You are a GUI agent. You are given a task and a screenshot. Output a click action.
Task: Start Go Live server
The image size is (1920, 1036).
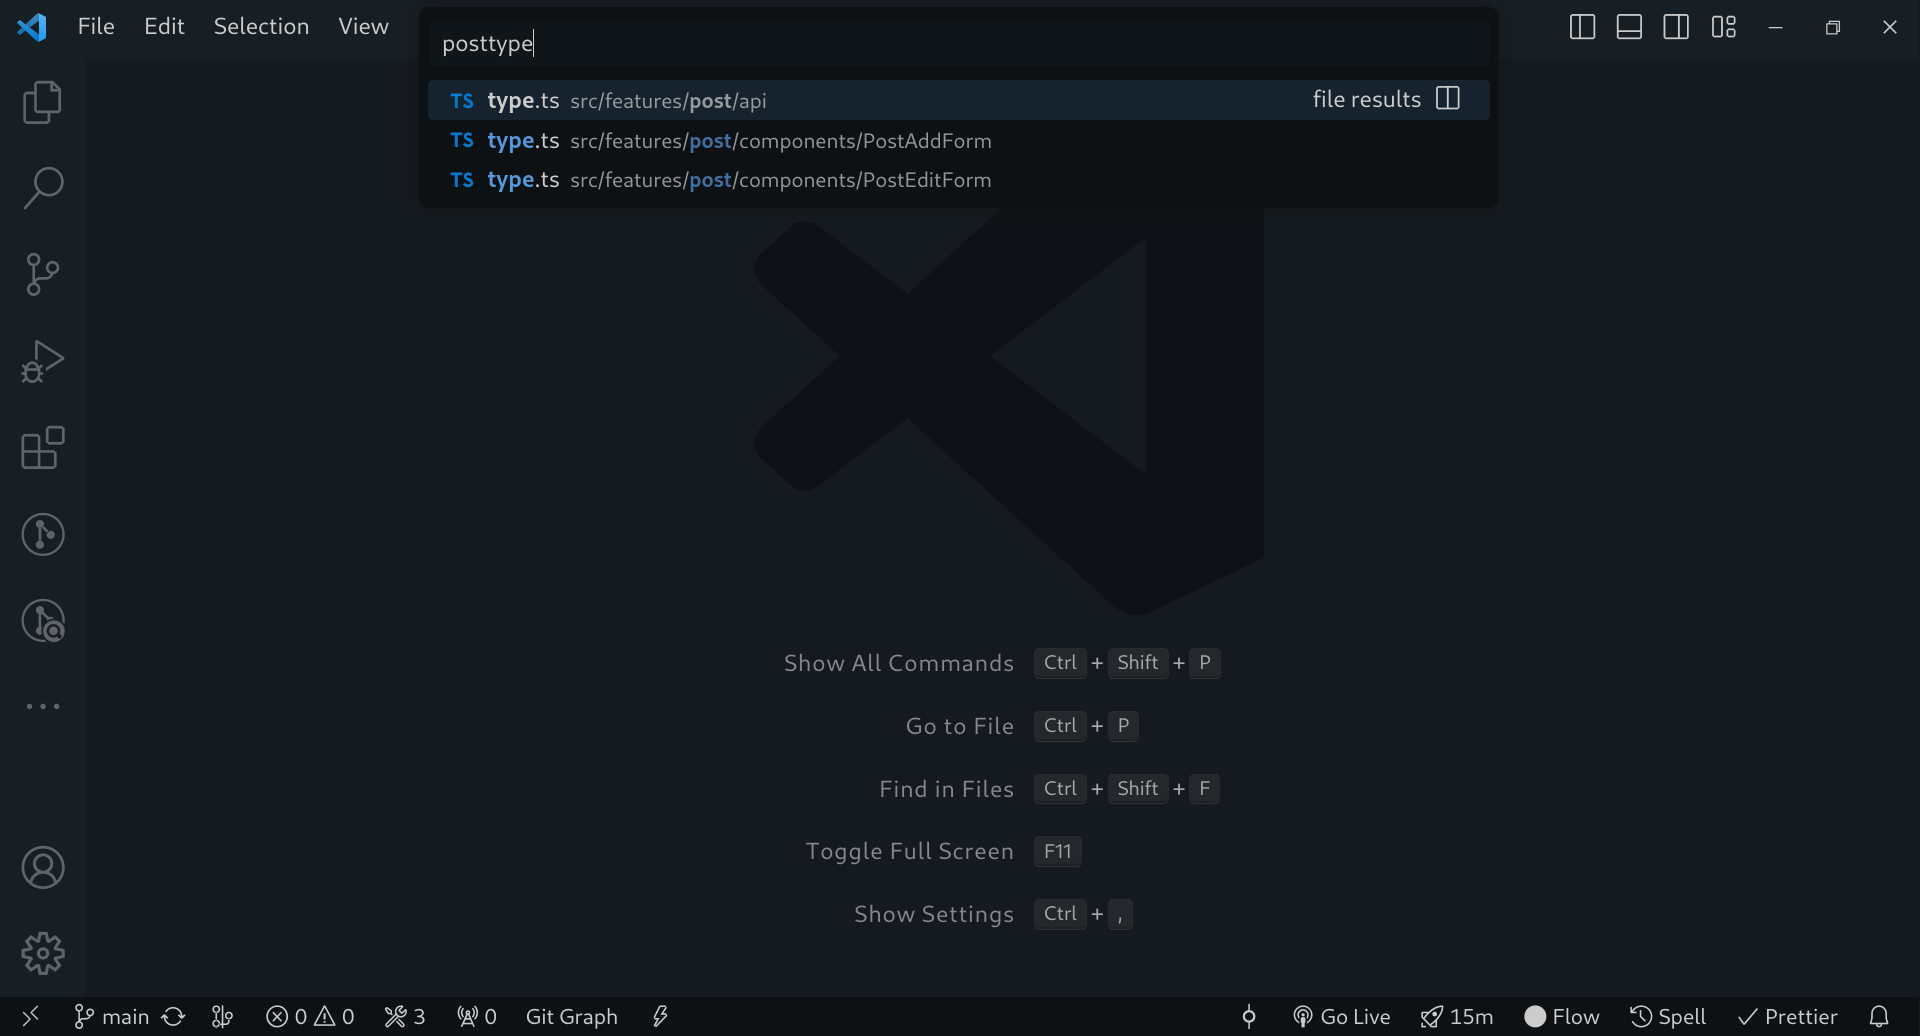(1341, 1017)
